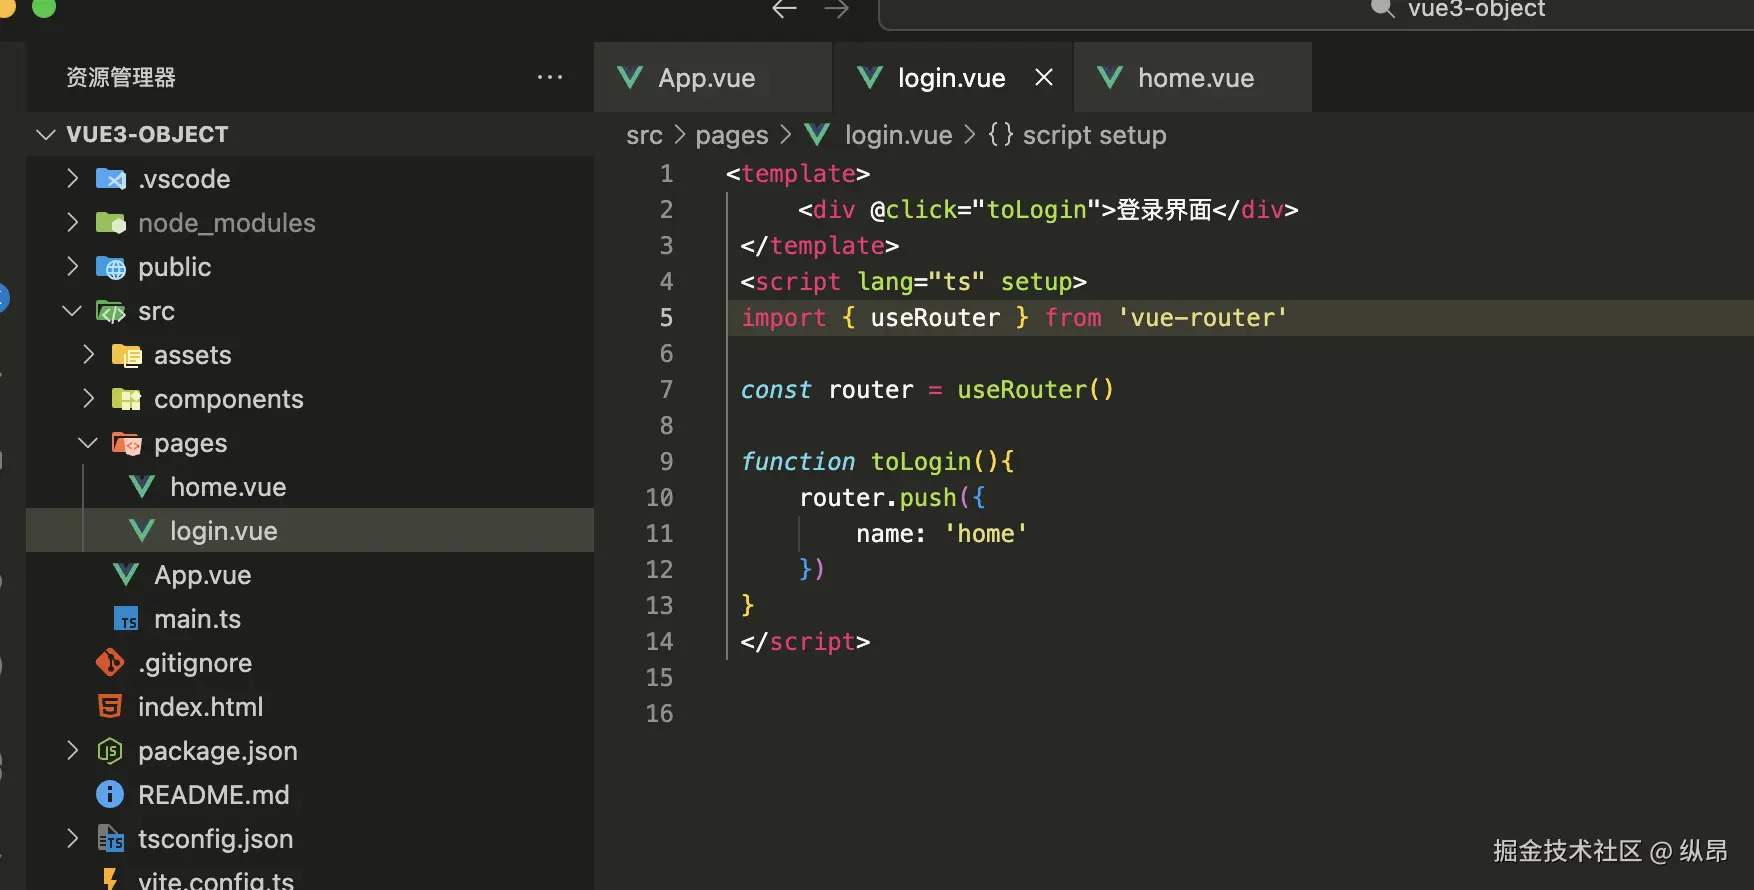
Task: Click the Vue icon in the home.vue tab
Action: click(x=1110, y=77)
